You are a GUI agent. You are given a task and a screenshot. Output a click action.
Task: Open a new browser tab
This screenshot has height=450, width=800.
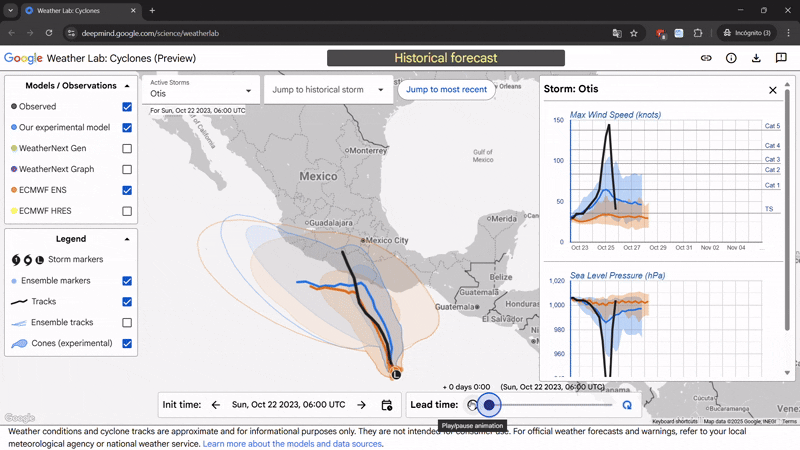pyautogui.click(x=152, y=10)
